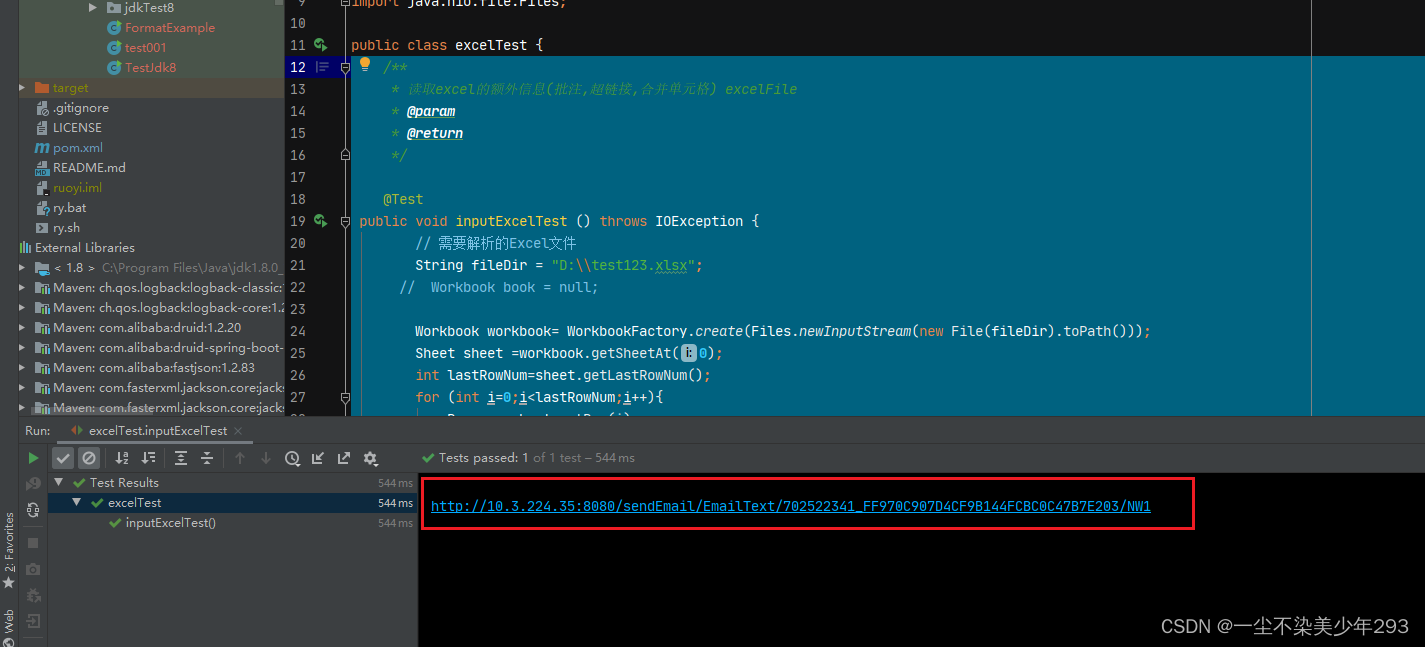Collapse the Test Results root node
Image resolution: width=1425 pixels, height=647 pixels.
pos(57,482)
